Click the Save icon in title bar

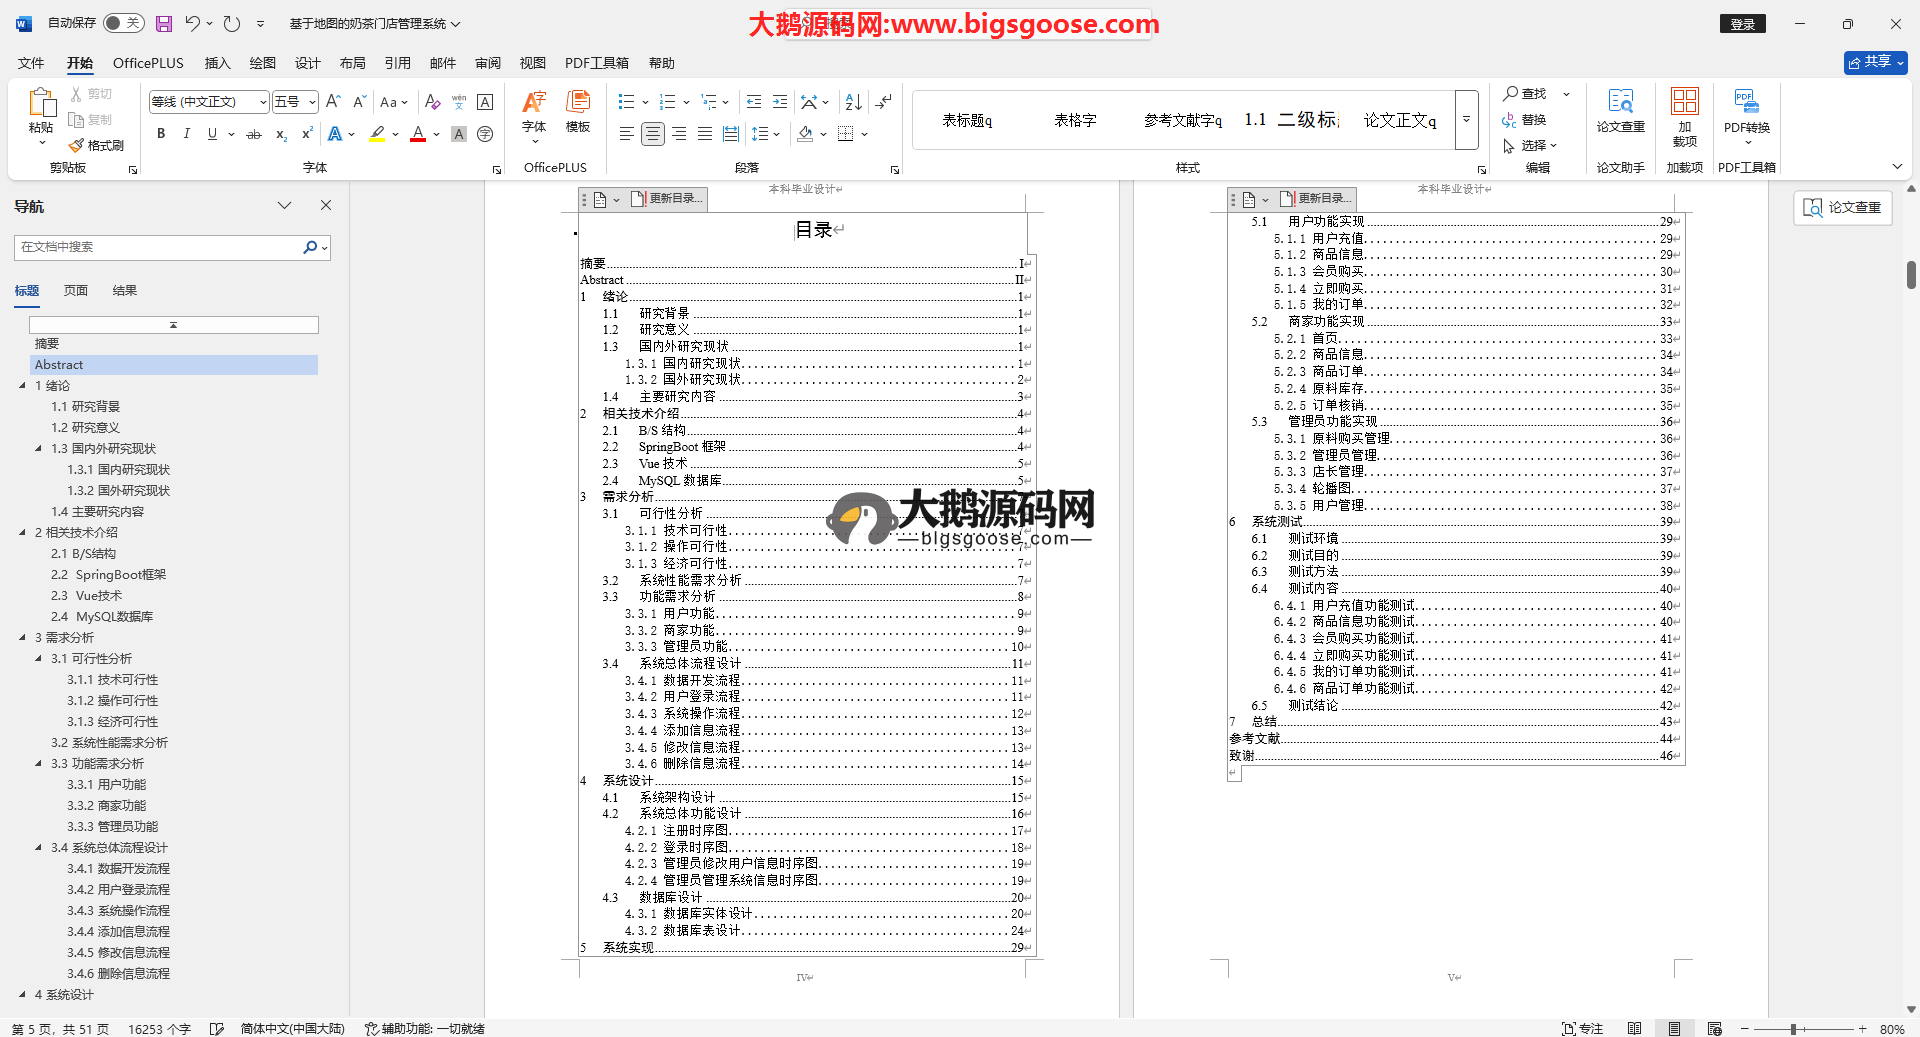pos(164,23)
